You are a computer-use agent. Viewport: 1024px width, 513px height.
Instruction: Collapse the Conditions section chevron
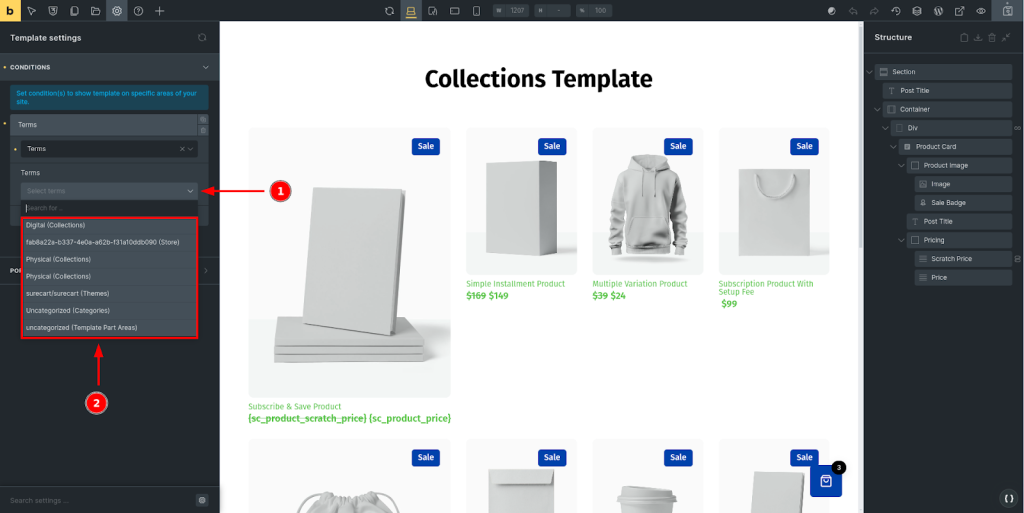point(205,67)
